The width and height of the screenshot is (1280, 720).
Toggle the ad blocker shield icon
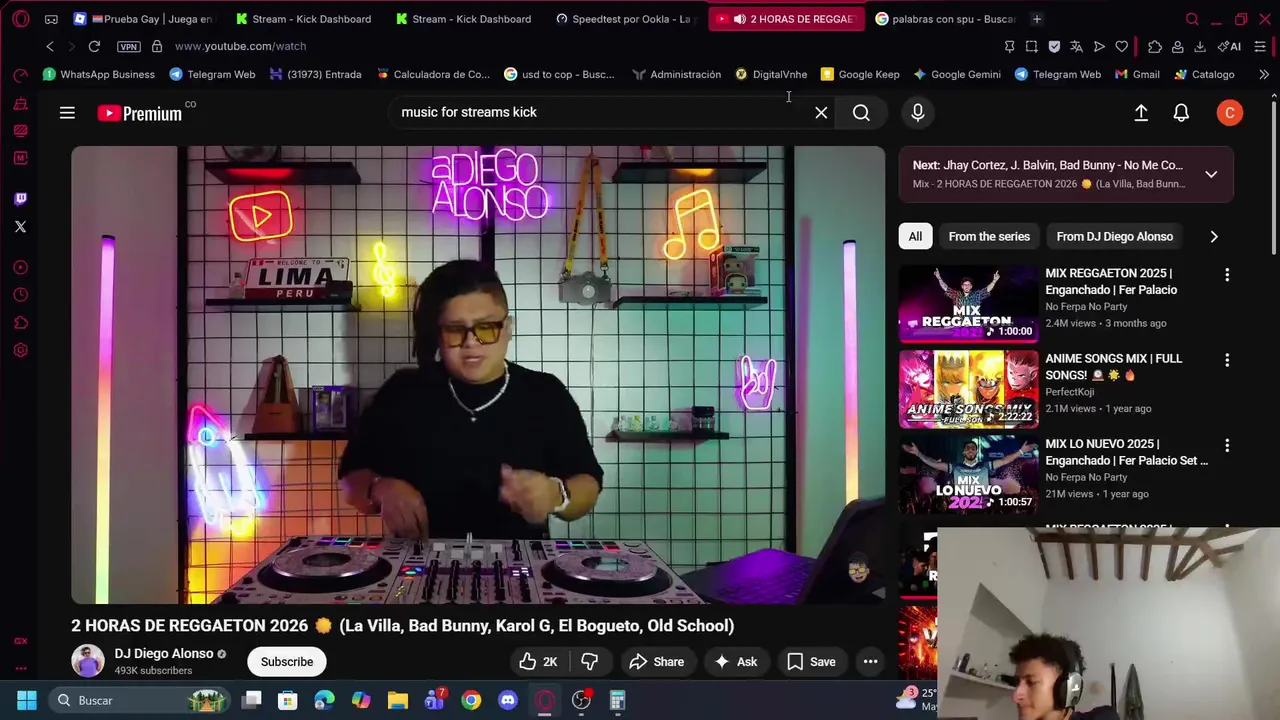pos(1054,46)
